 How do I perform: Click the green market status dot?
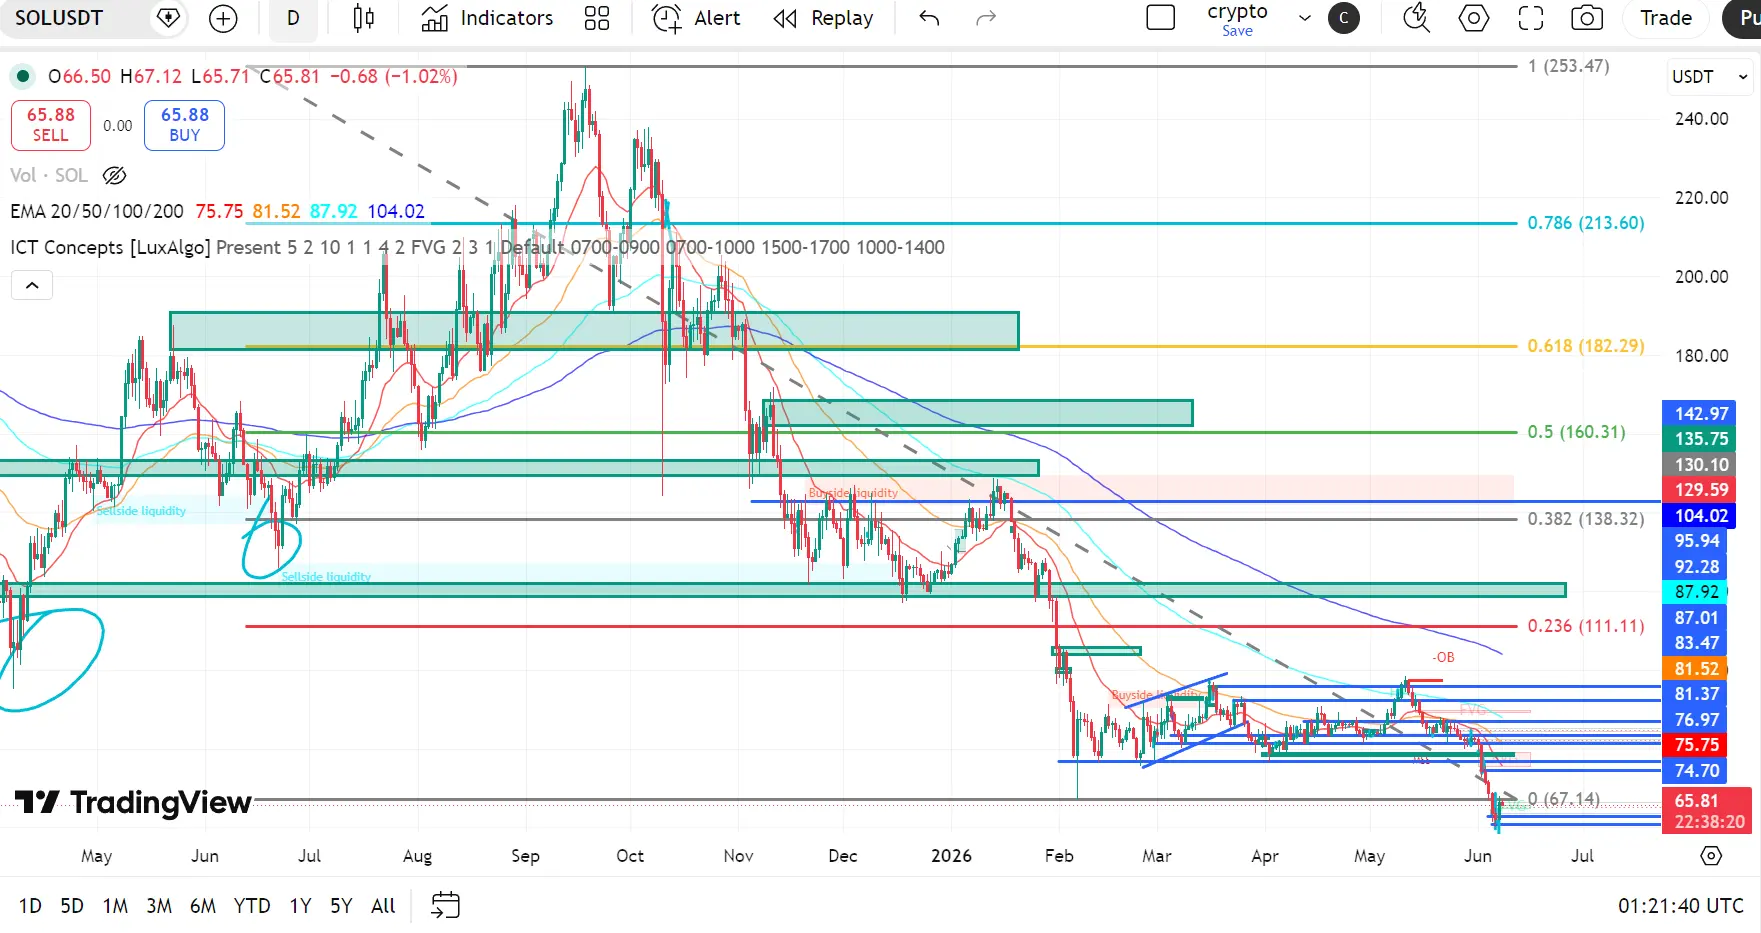22,76
